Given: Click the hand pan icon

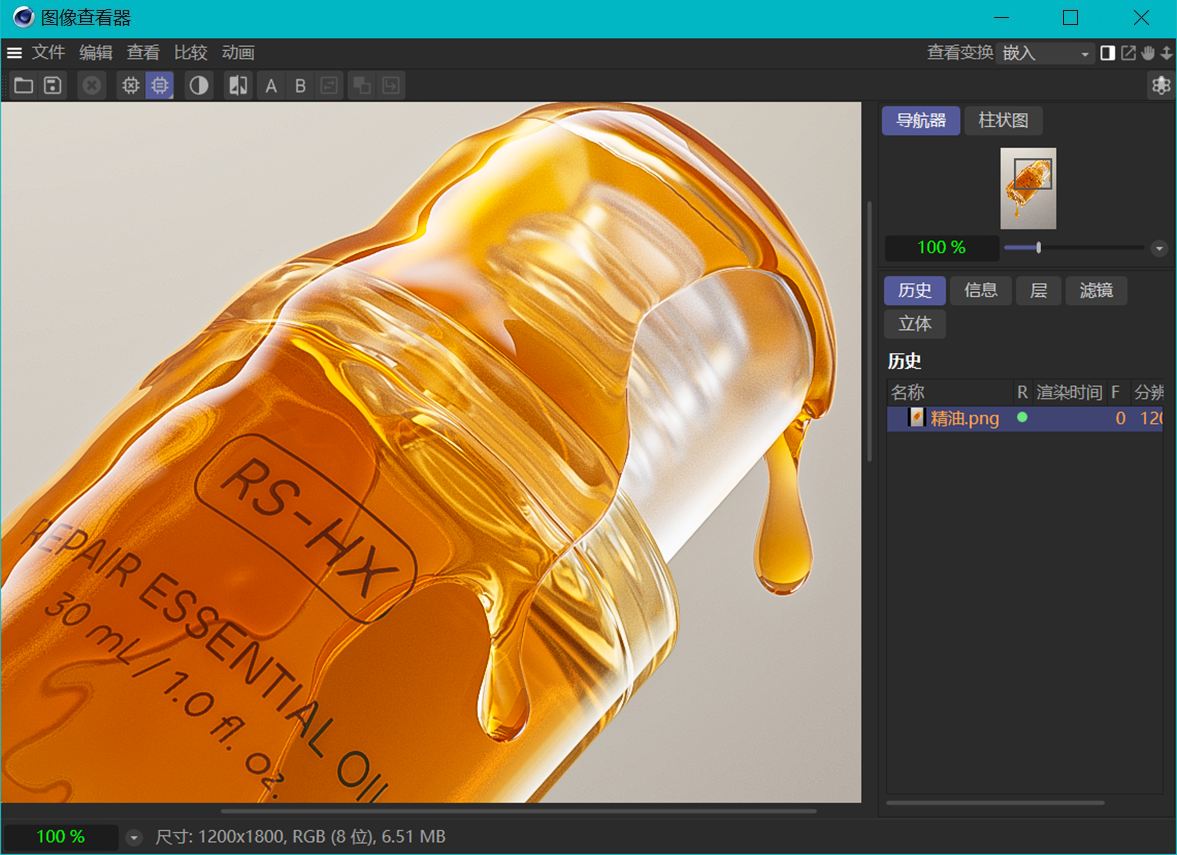Looking at the screenshot, I should (1148, 53).
